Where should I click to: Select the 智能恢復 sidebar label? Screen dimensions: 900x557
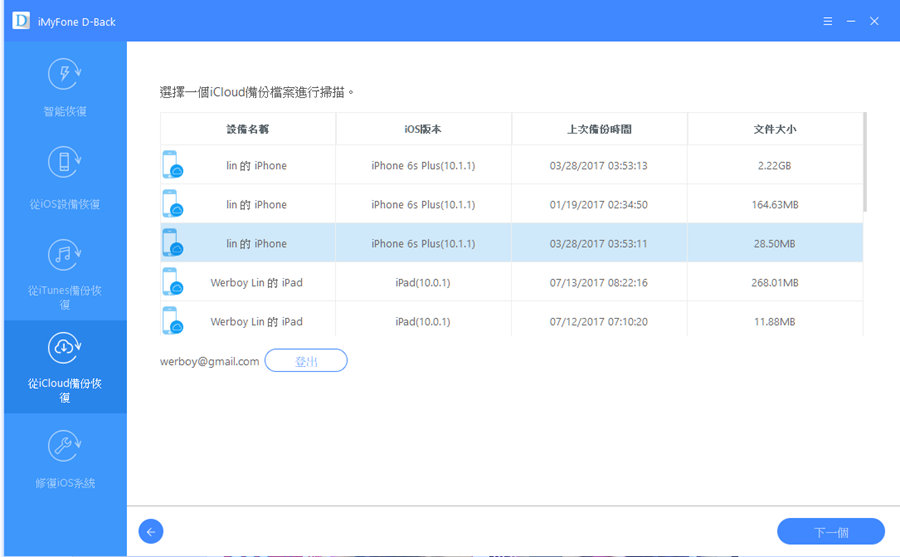65,111
